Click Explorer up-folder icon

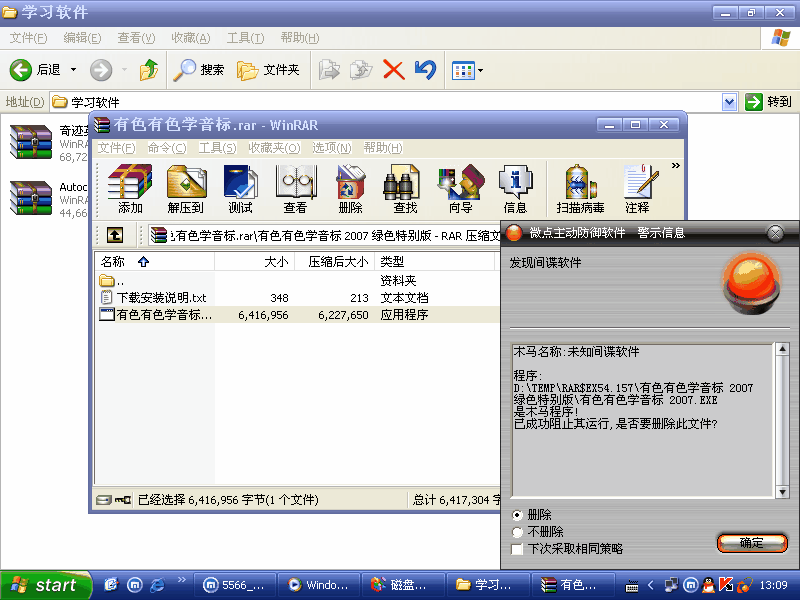point(149,70)
